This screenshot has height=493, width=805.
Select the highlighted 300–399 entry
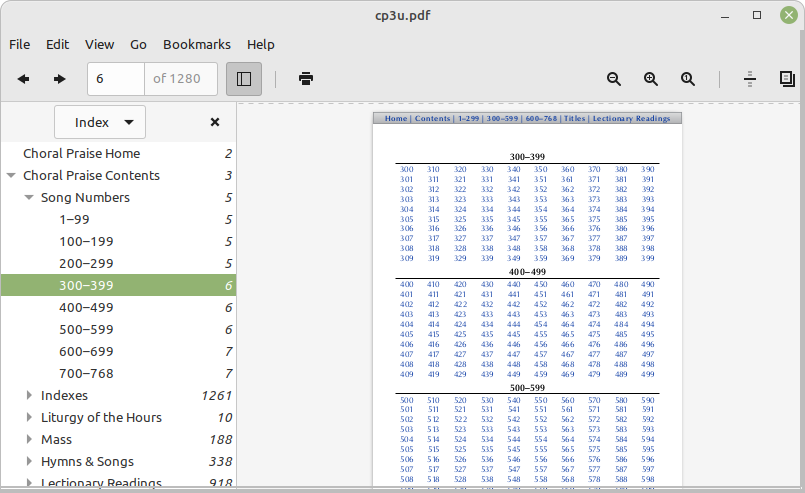point(118,286)
